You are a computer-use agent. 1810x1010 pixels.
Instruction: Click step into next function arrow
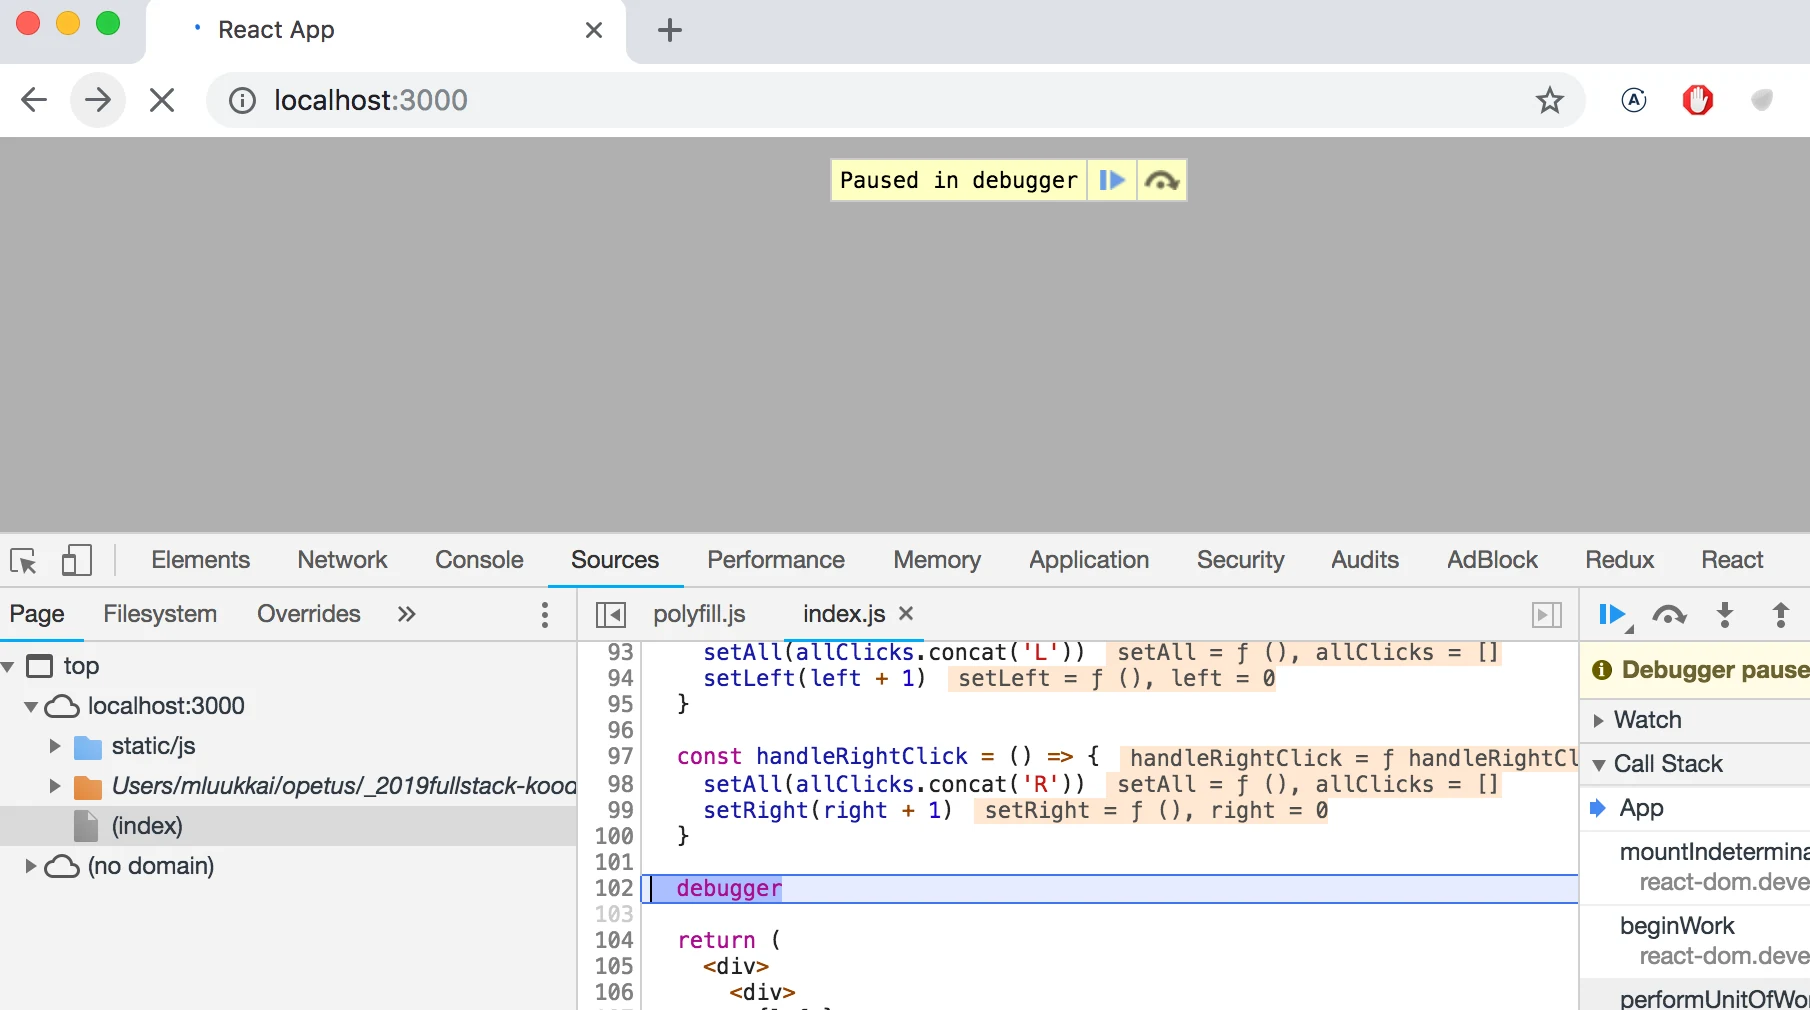click(1725, 614)
